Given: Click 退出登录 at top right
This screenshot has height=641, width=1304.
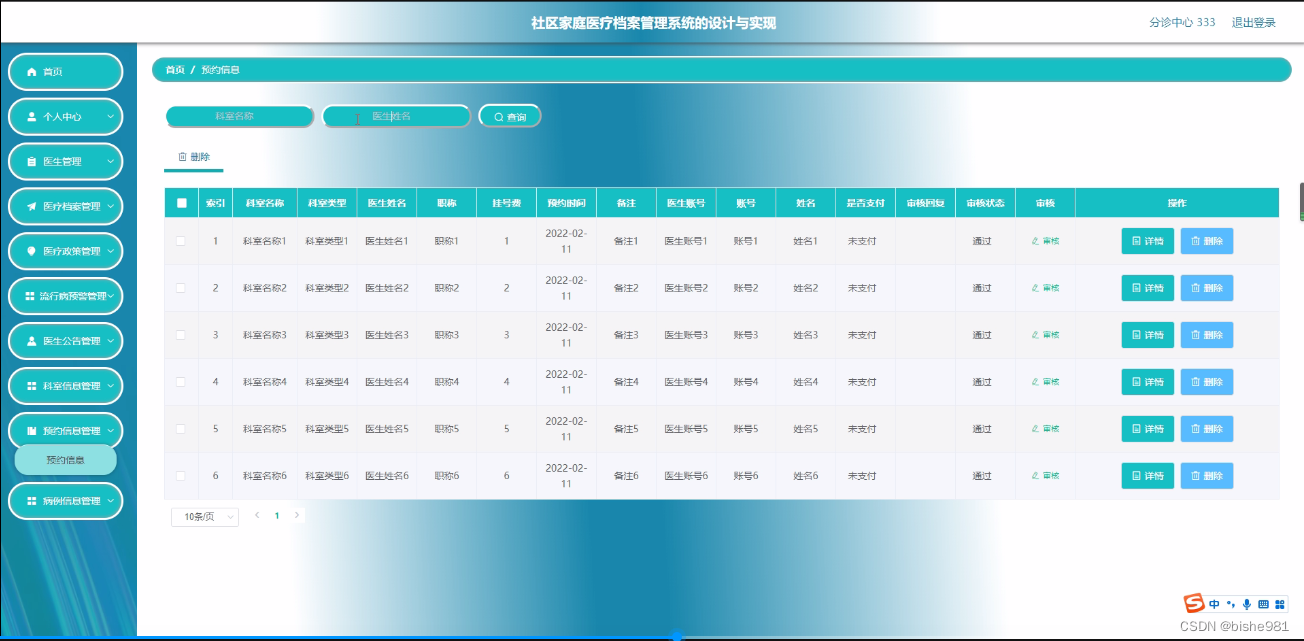Looking at the screenshot, I should tap(1252, 22).
